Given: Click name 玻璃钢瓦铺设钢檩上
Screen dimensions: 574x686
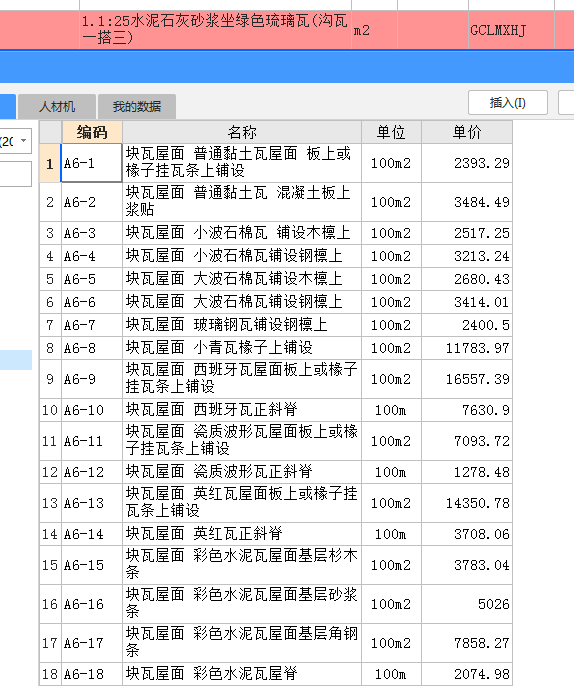Looking at the screenshot, I should [x=242, y=325].
